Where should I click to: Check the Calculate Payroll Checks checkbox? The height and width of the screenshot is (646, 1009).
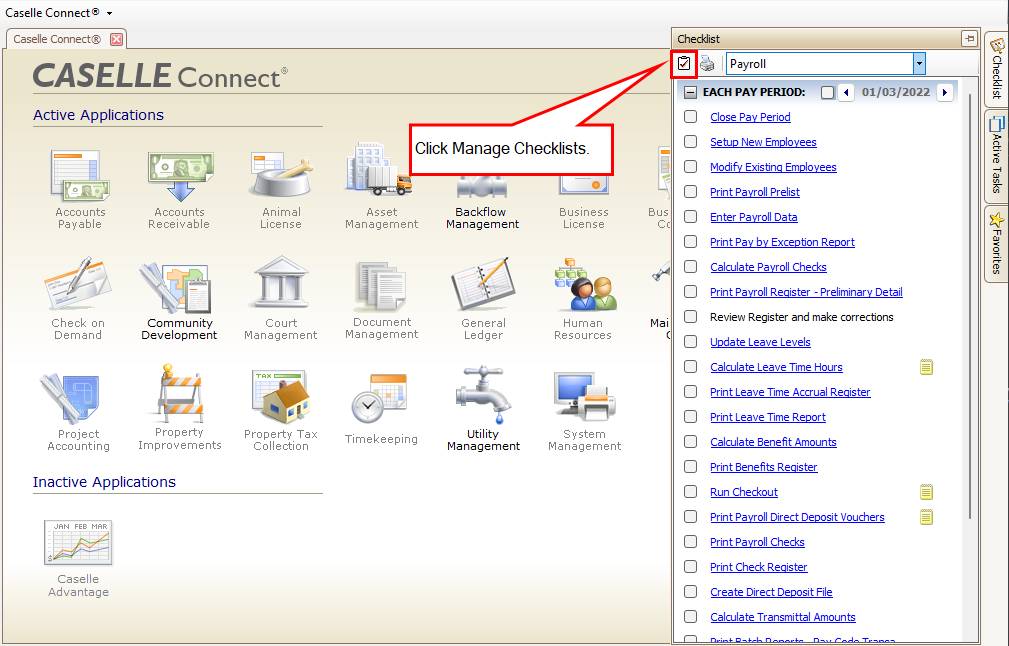click(690, 267)
